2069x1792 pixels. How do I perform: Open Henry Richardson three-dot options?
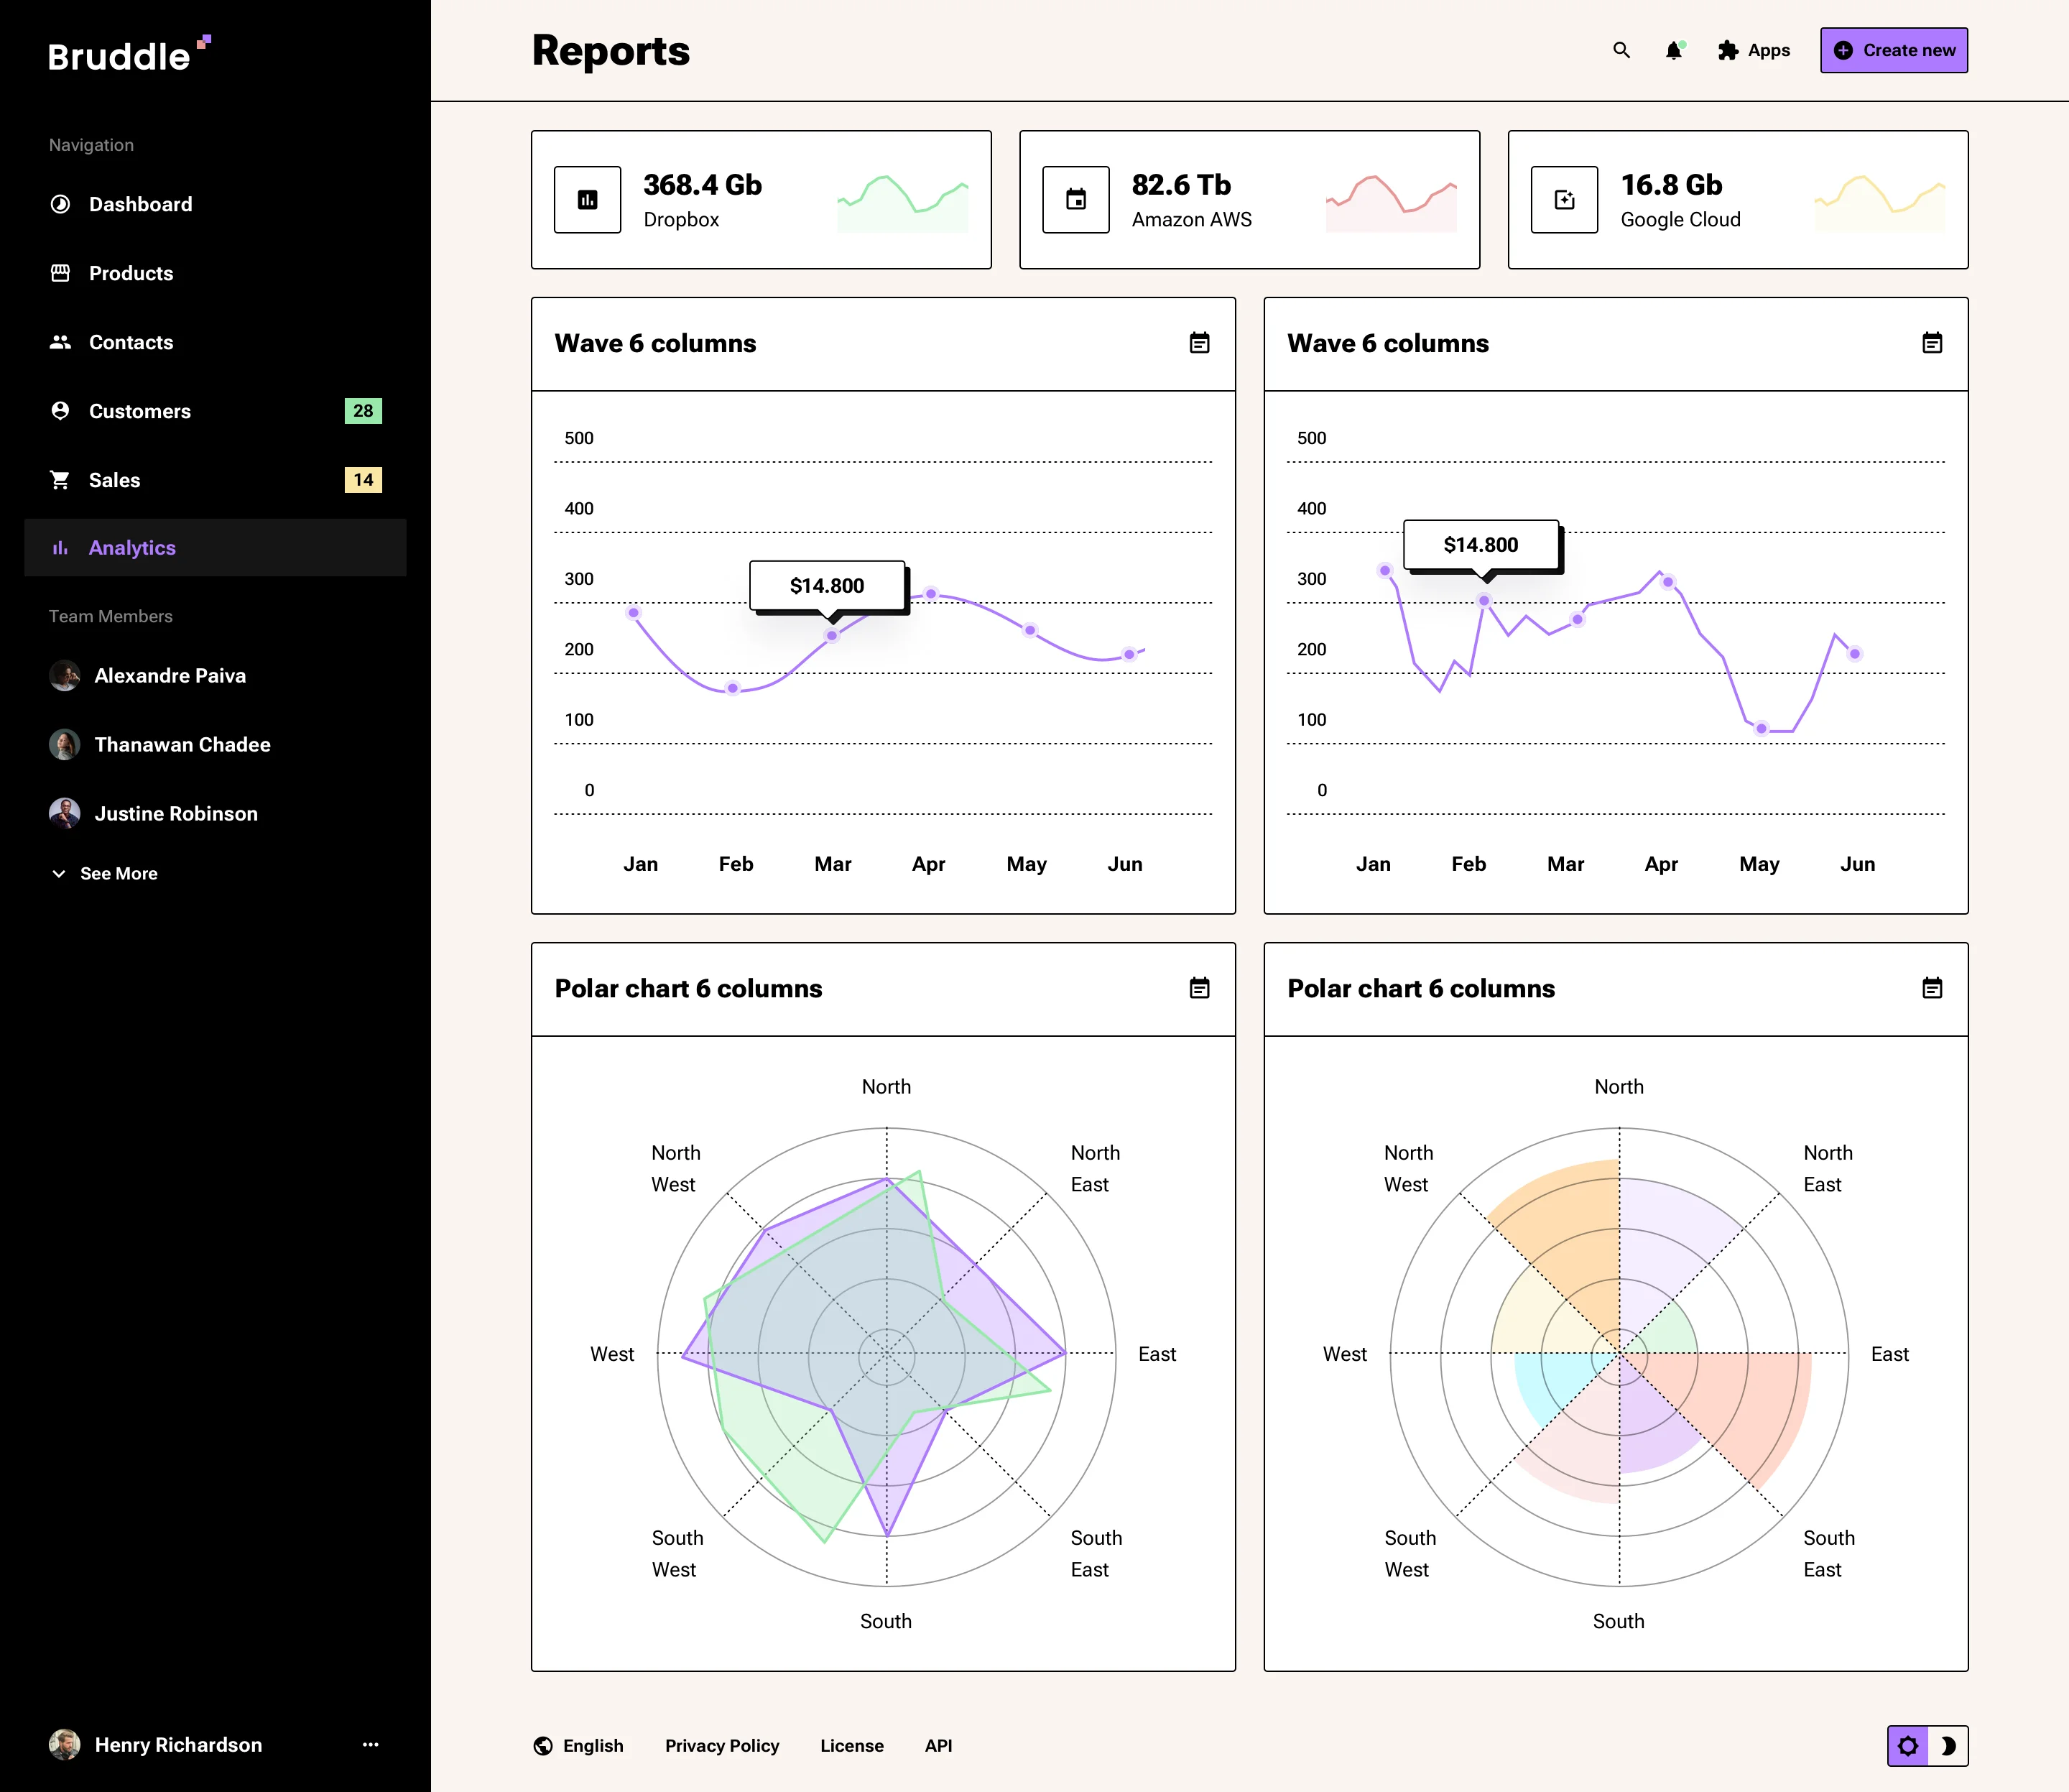(x=371, y=1745)
